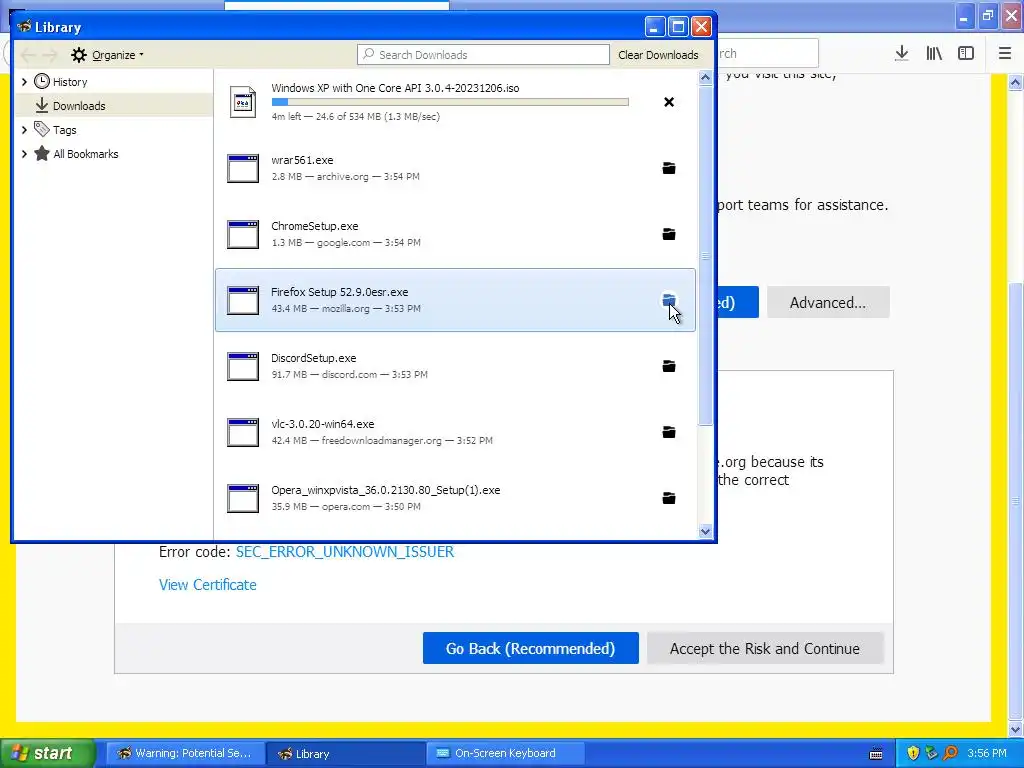1024x768 pixels.
Task: Click the Firefox Setup file icon
Action: click(x=243, y=300)
